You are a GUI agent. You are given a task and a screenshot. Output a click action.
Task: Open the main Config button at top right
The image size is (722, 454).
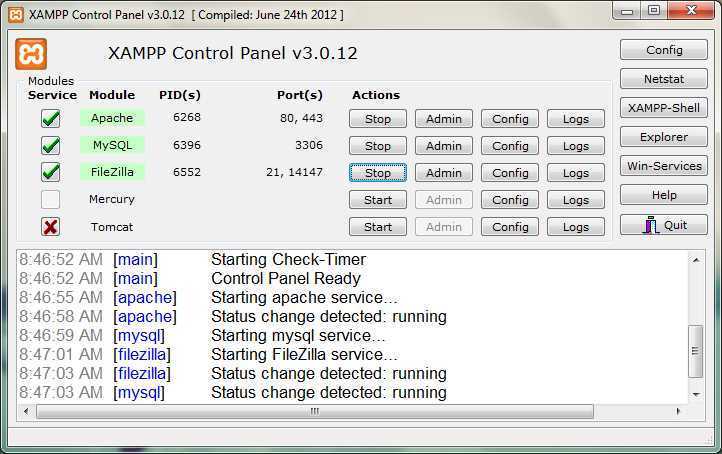point(664,50)
